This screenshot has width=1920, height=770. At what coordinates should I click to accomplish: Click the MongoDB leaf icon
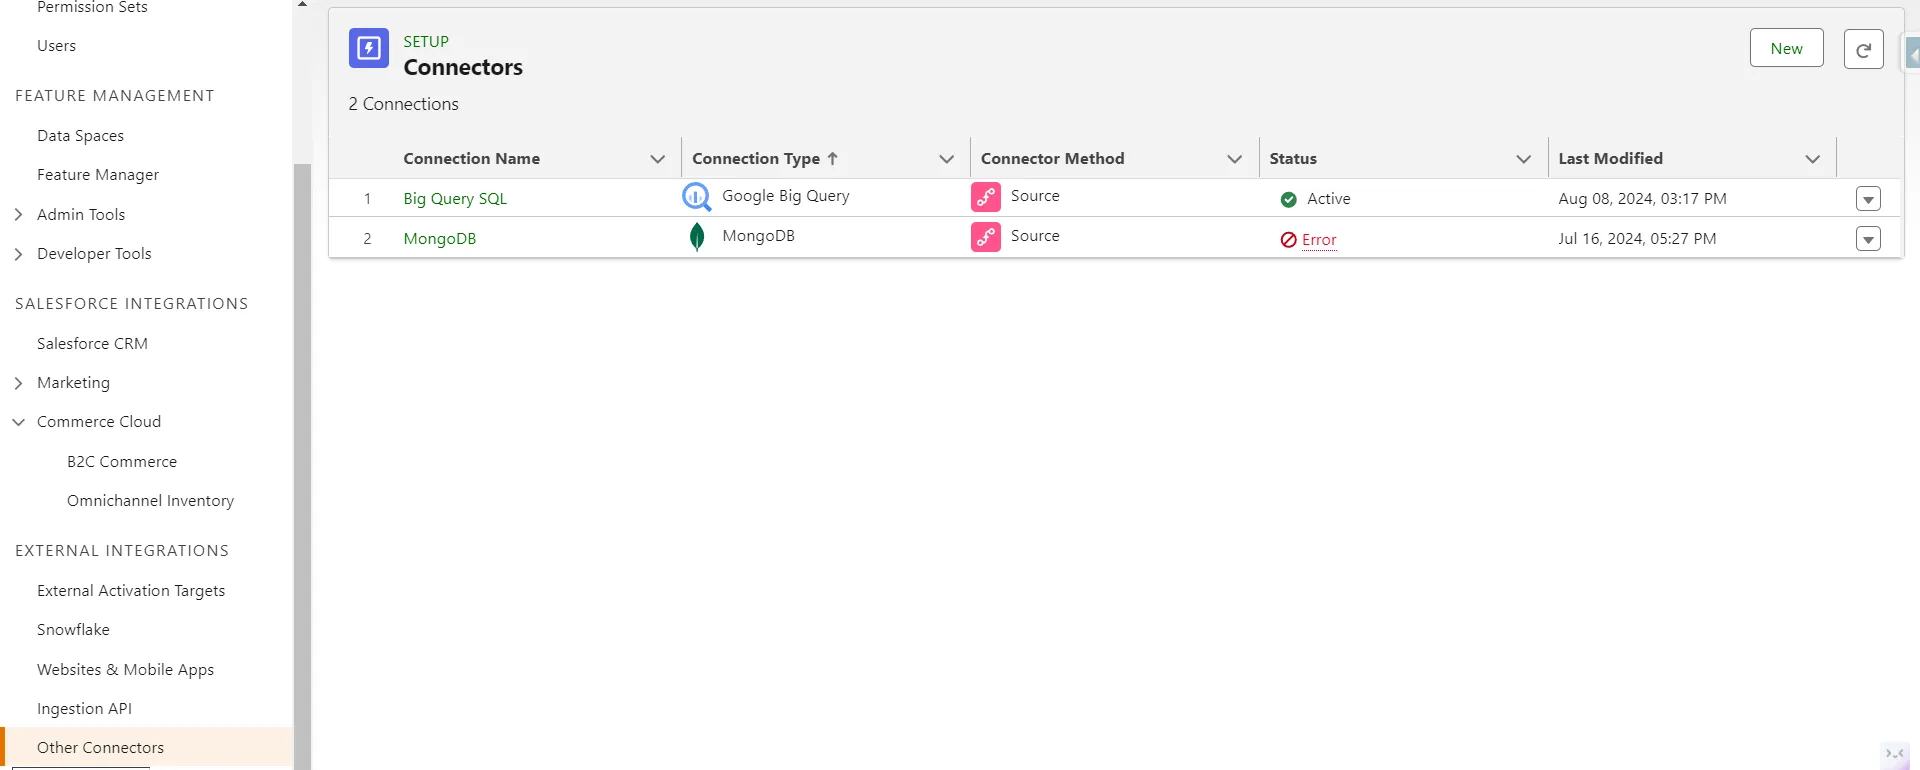[697, 237]
